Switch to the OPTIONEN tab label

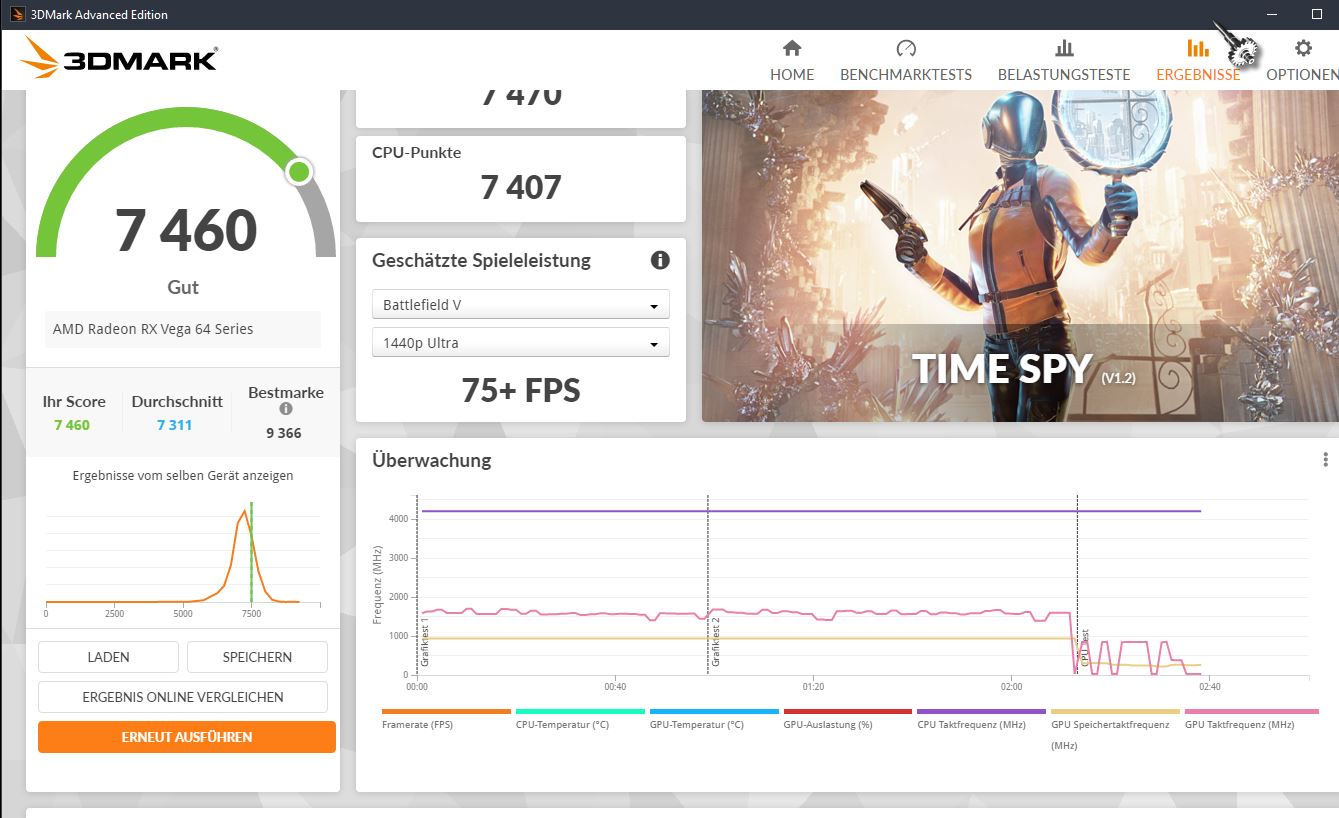click(x=1302, y=75)
